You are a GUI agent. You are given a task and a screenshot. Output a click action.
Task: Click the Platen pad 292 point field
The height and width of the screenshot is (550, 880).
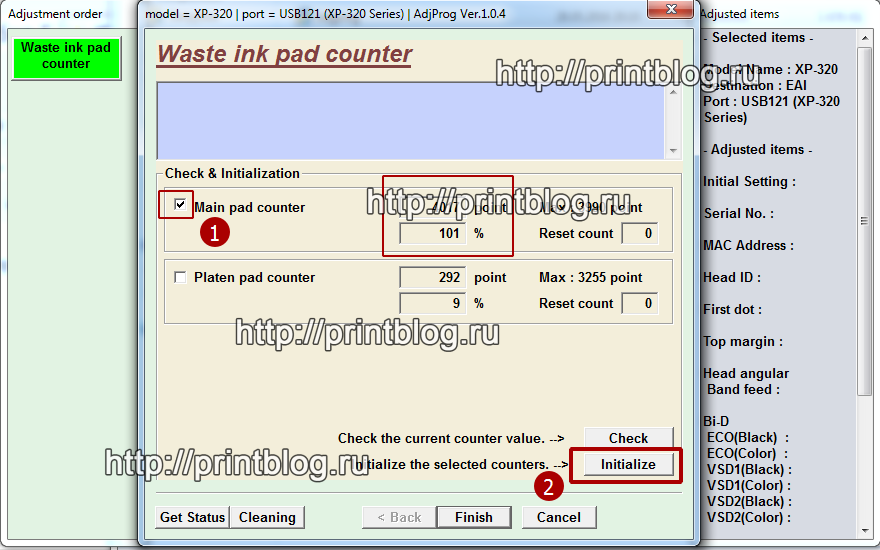click(x=432, y=277)
